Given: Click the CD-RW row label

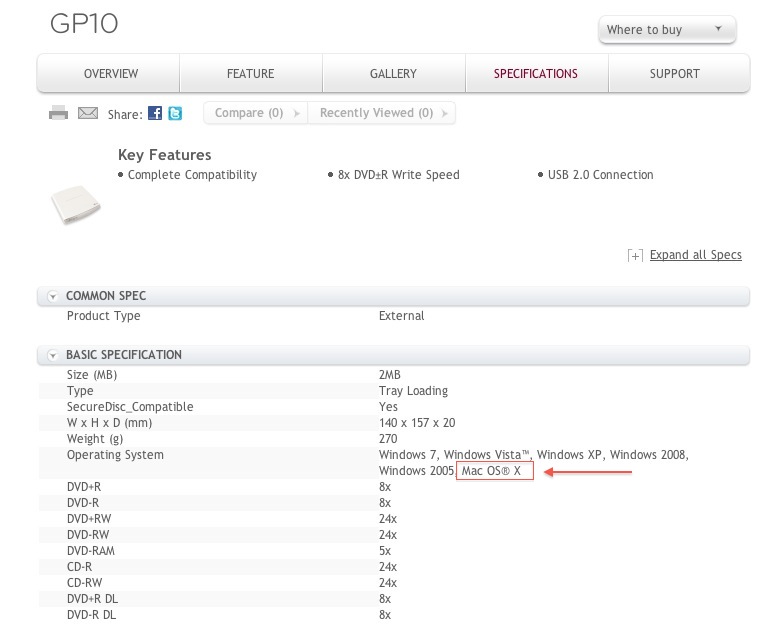Looking at the screenshot, I should pyautogui.click(x=84, y=583).
